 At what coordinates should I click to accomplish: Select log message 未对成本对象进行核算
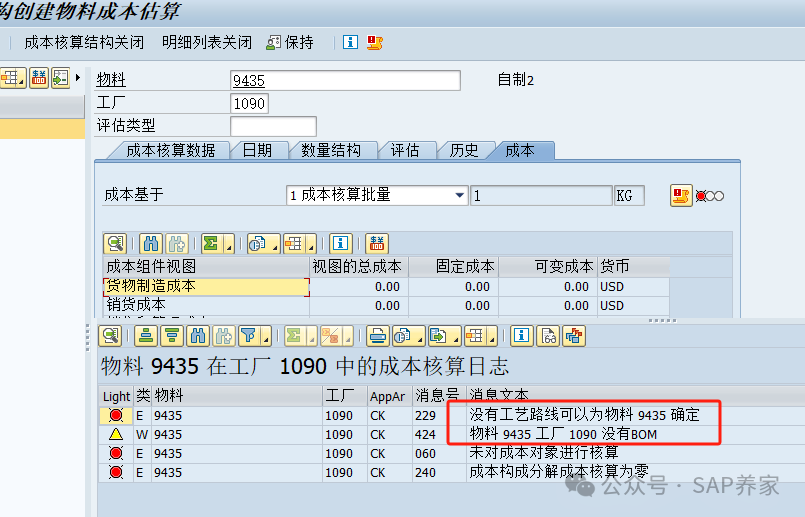pyautogui.click(x=544, y=453)
